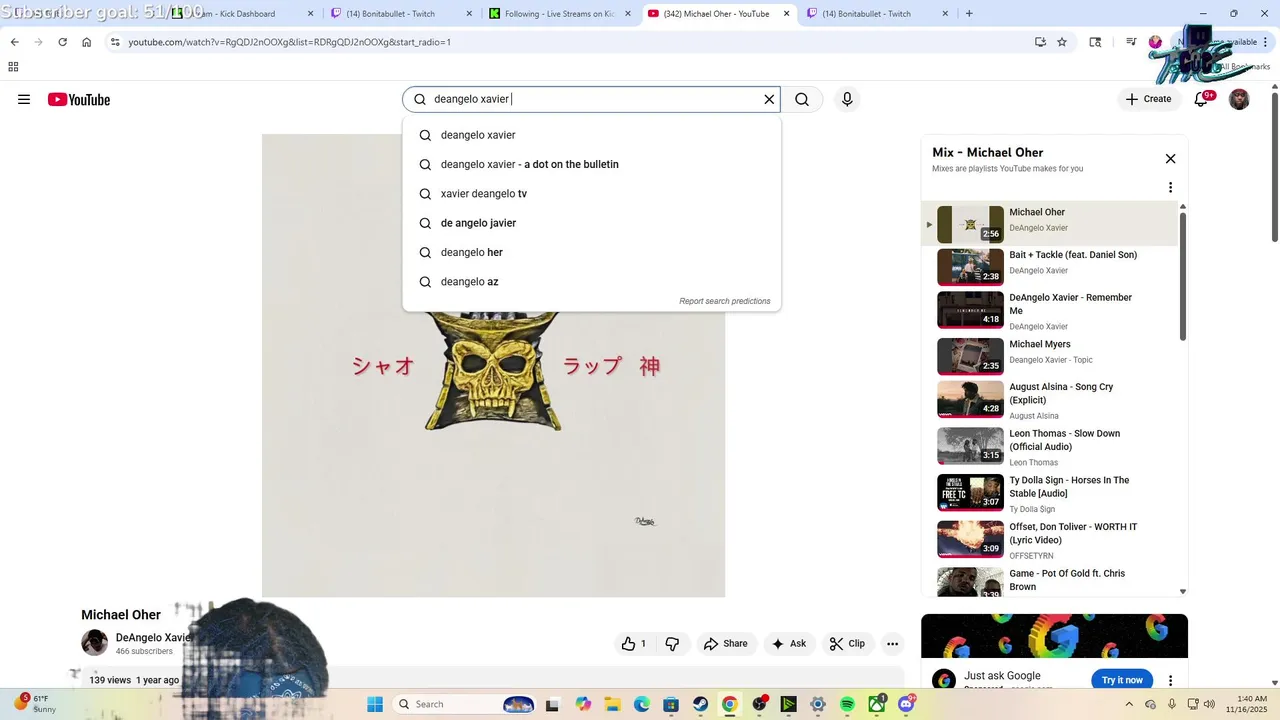This screenshot has height=720, width=1280.
Task: Open the account avatar menu
Action: [1239, 99]
